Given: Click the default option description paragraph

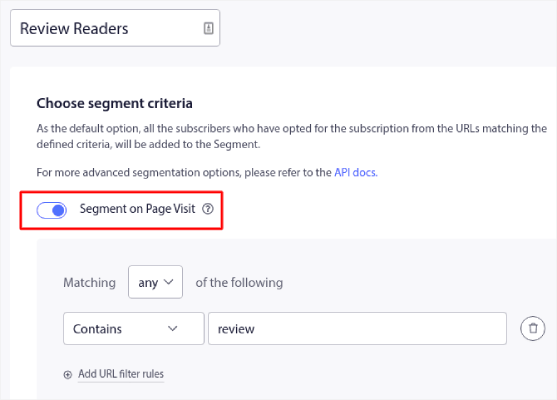Looking at the screenshot, I should (x=291, y=136).
